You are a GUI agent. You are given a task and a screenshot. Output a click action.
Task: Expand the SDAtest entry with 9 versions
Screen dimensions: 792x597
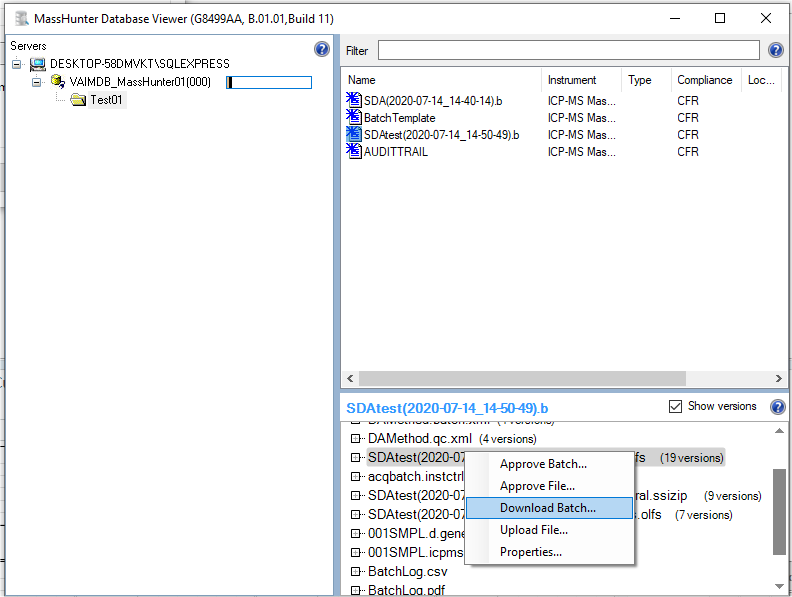click(x=356, y=495)
